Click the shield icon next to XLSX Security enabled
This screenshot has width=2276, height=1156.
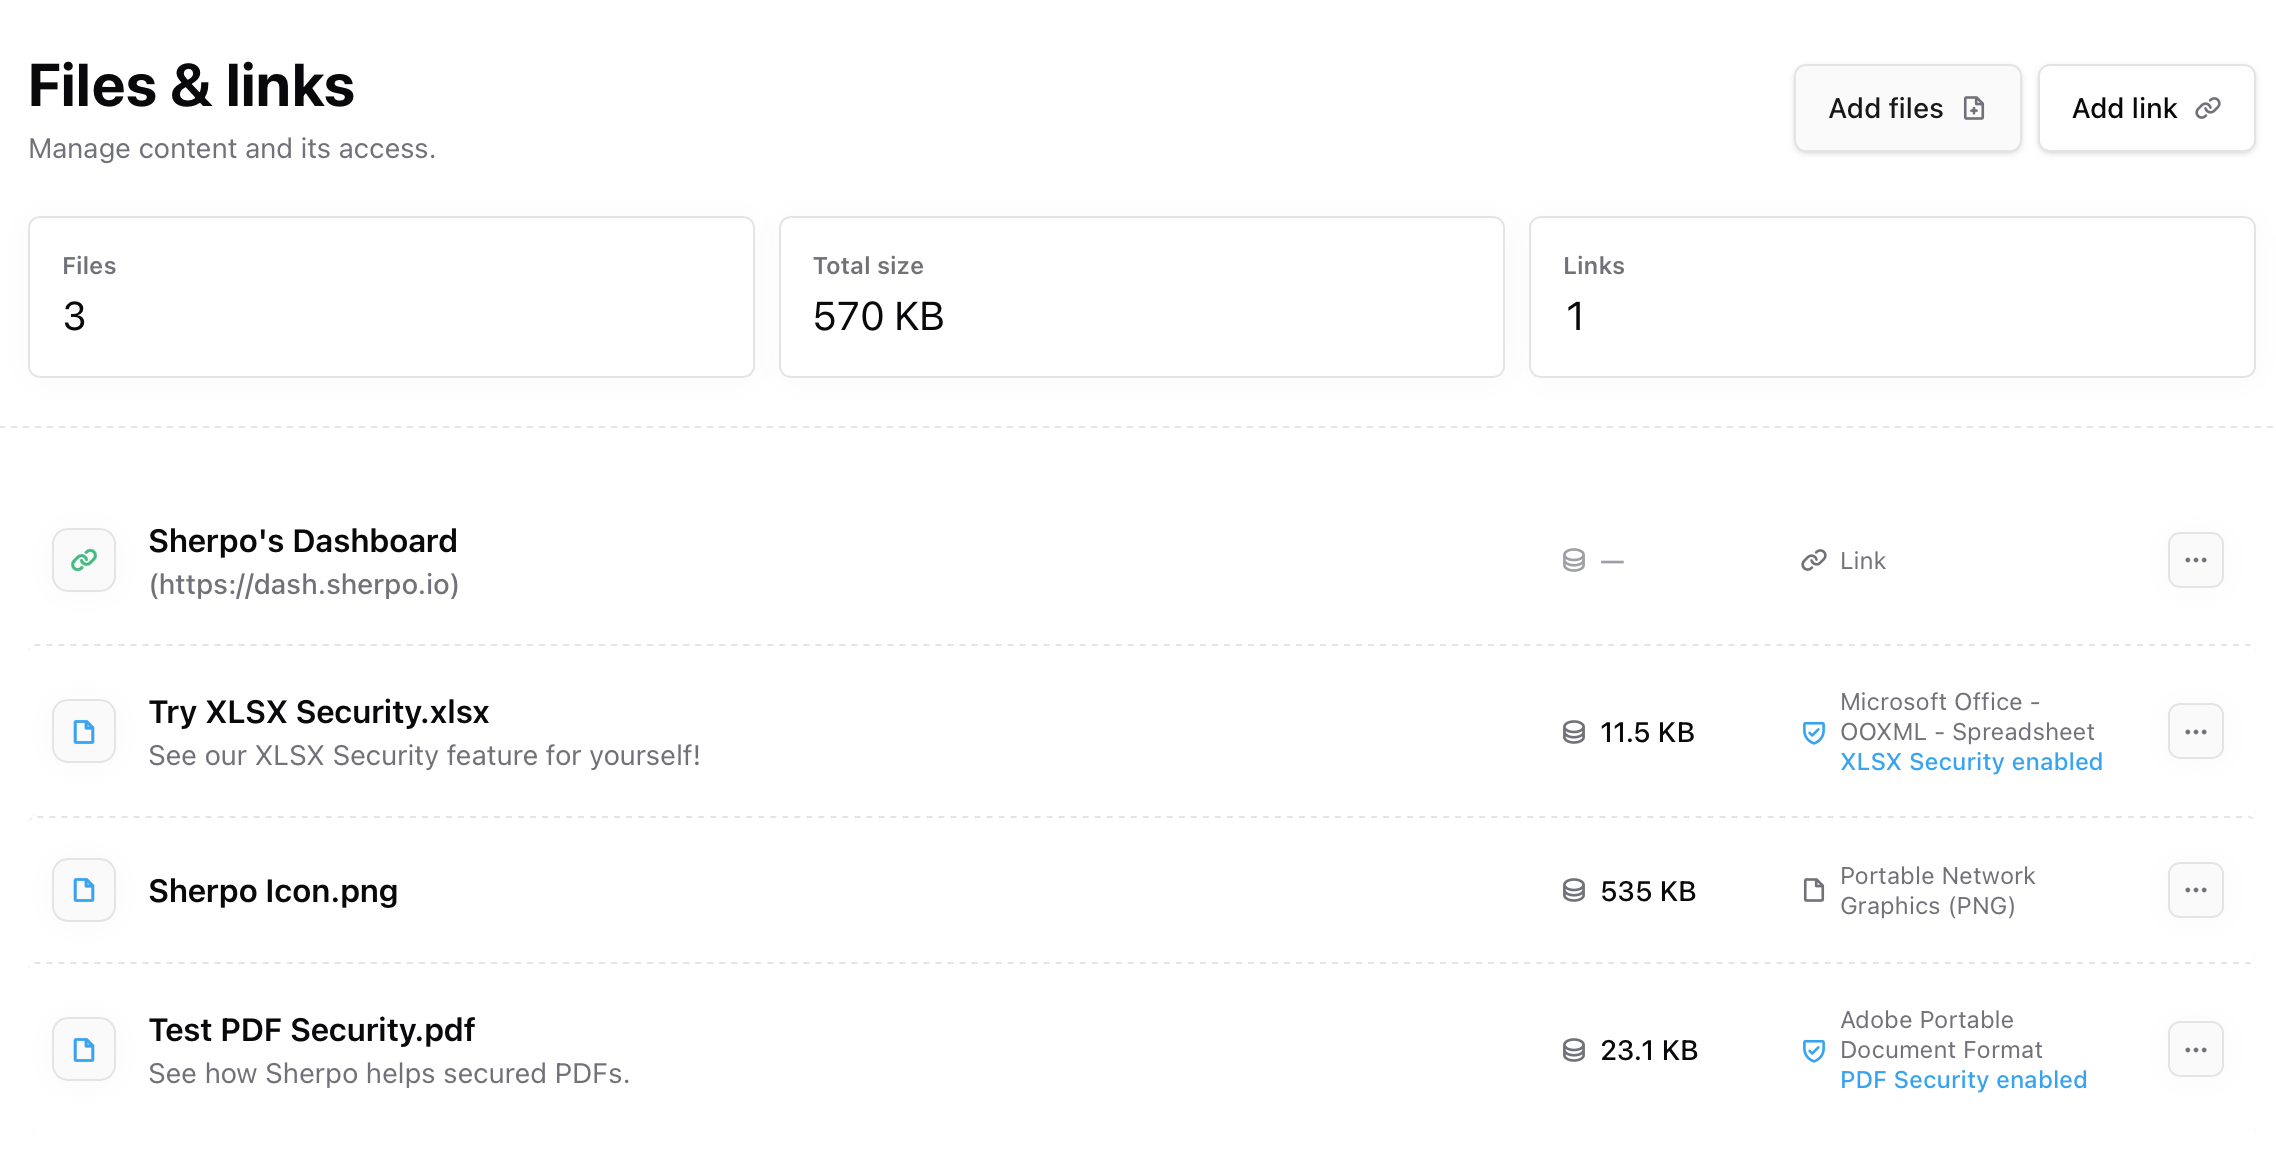coord(1813,733)
